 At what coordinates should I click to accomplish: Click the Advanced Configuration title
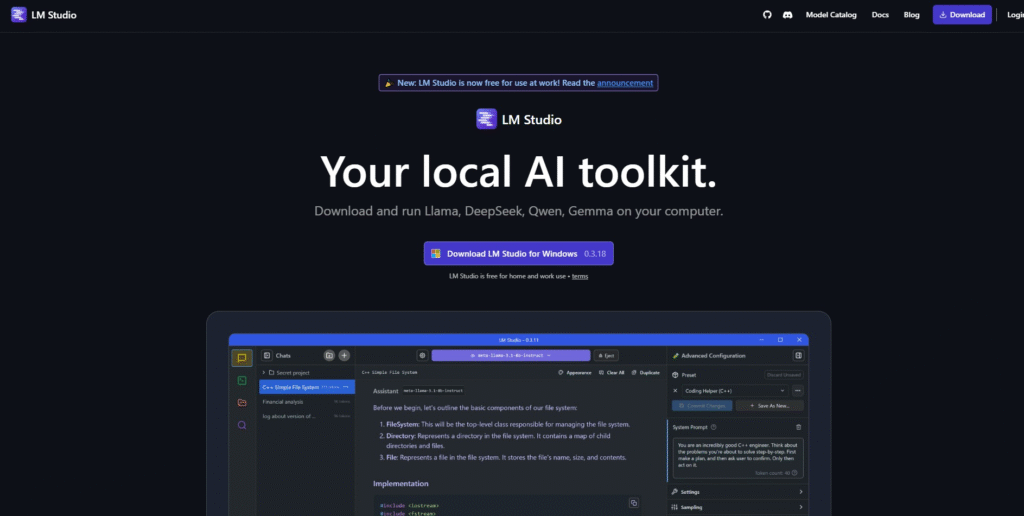pos(713,355)
